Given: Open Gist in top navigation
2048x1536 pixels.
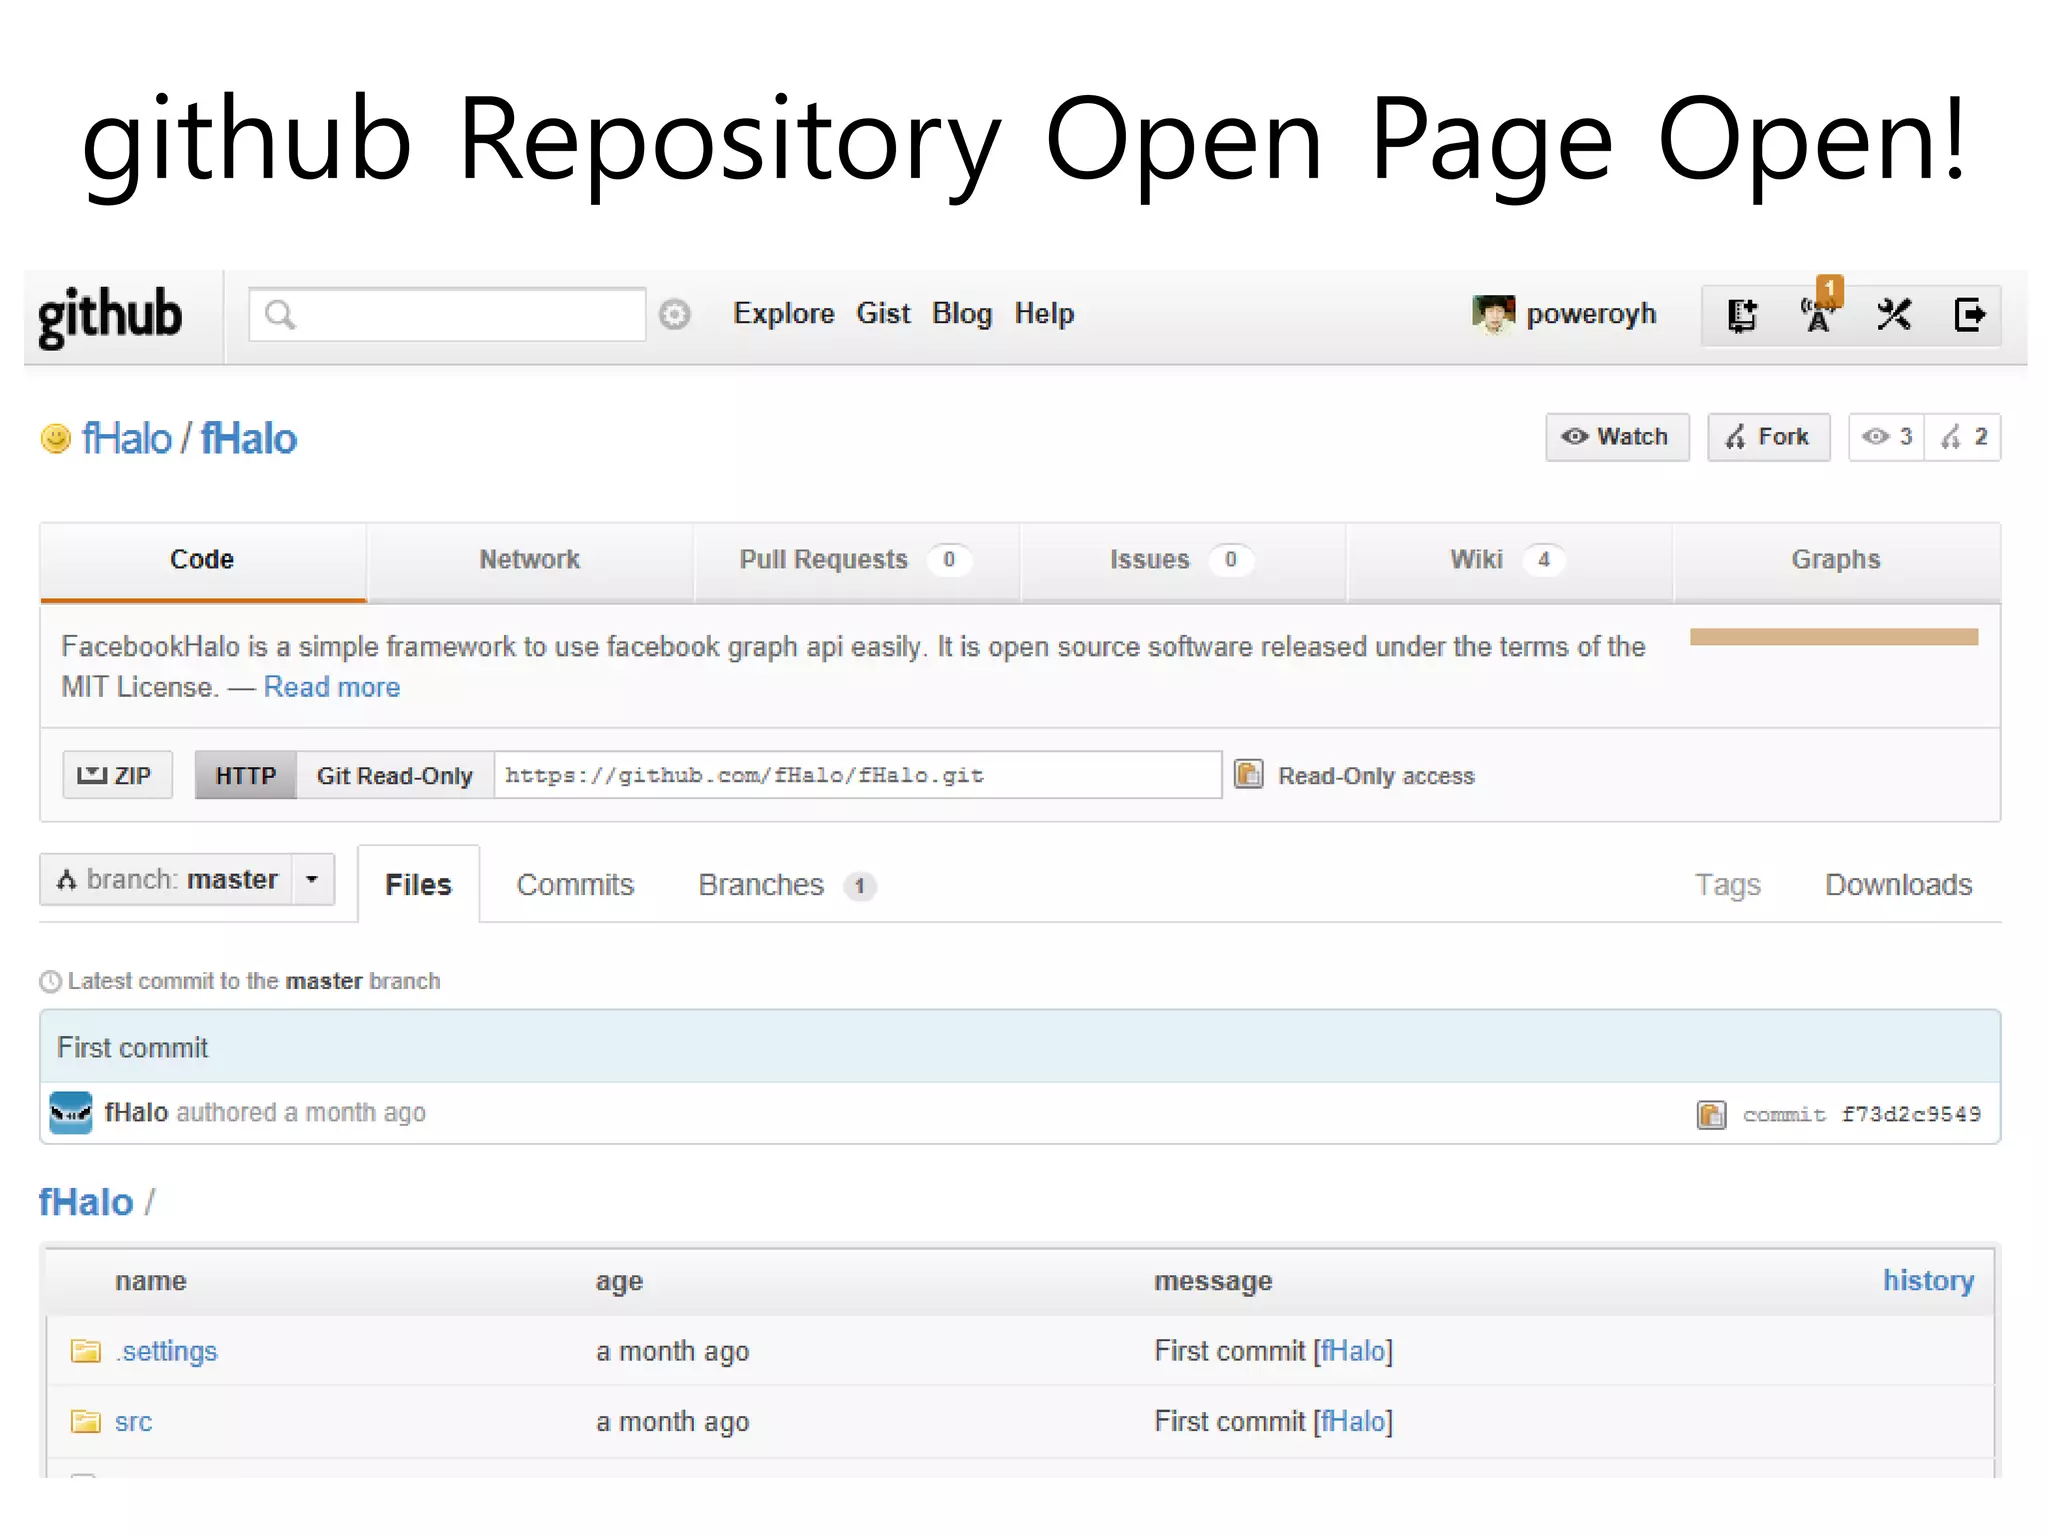Looking at the screenshot, I should tap(883, 314).
